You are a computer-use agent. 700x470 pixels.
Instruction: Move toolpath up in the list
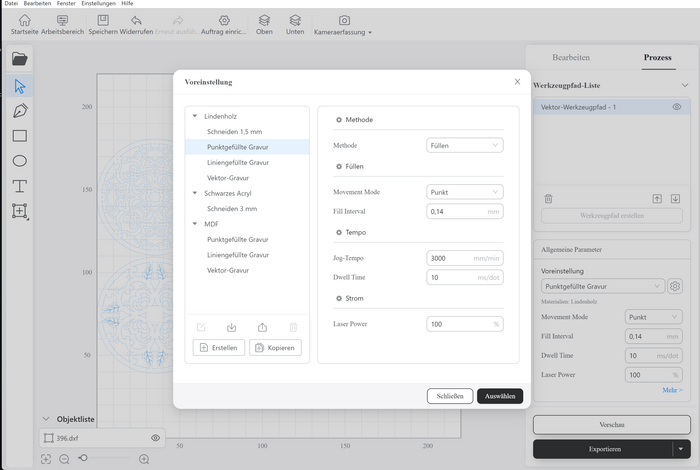pos(657,199)
